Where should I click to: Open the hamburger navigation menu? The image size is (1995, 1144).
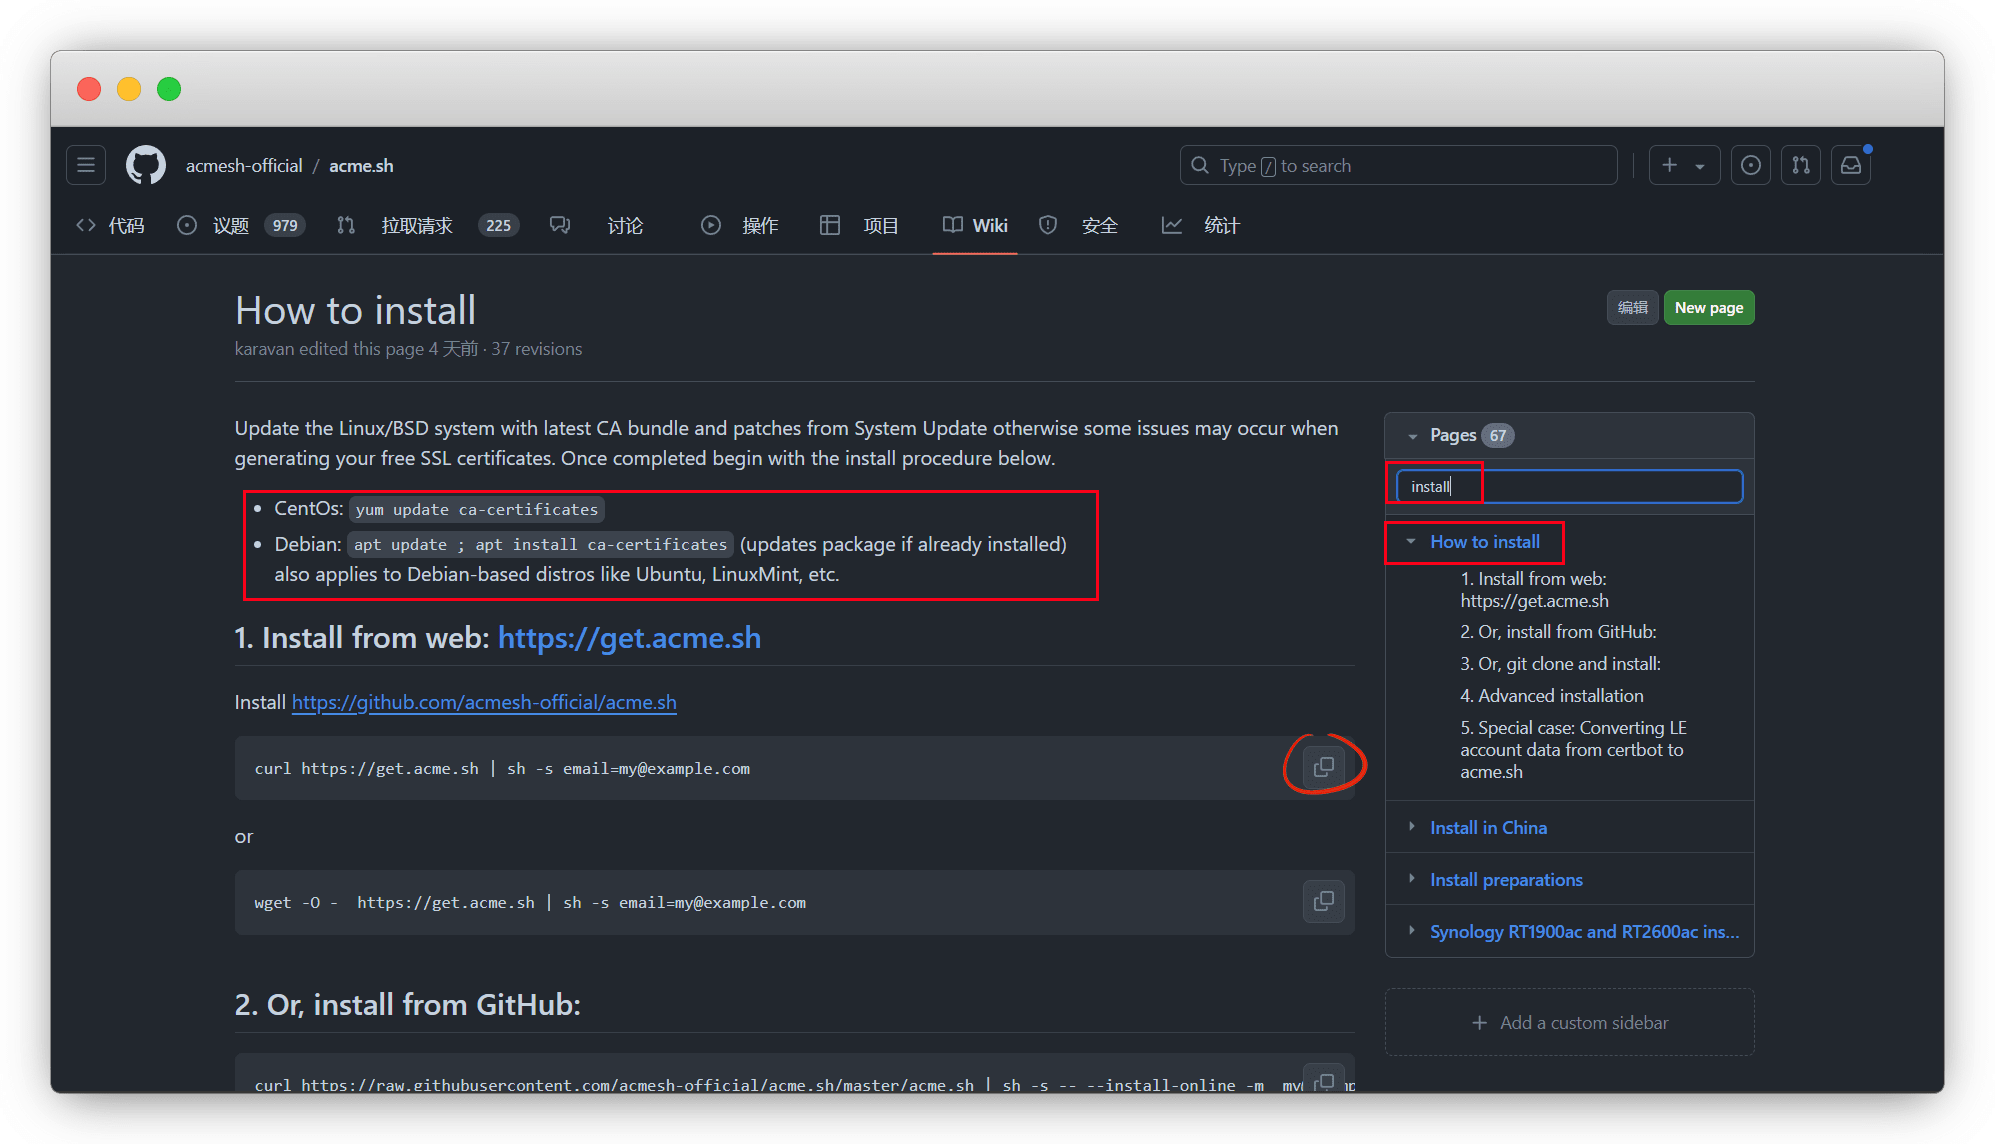tap(86, 165)
